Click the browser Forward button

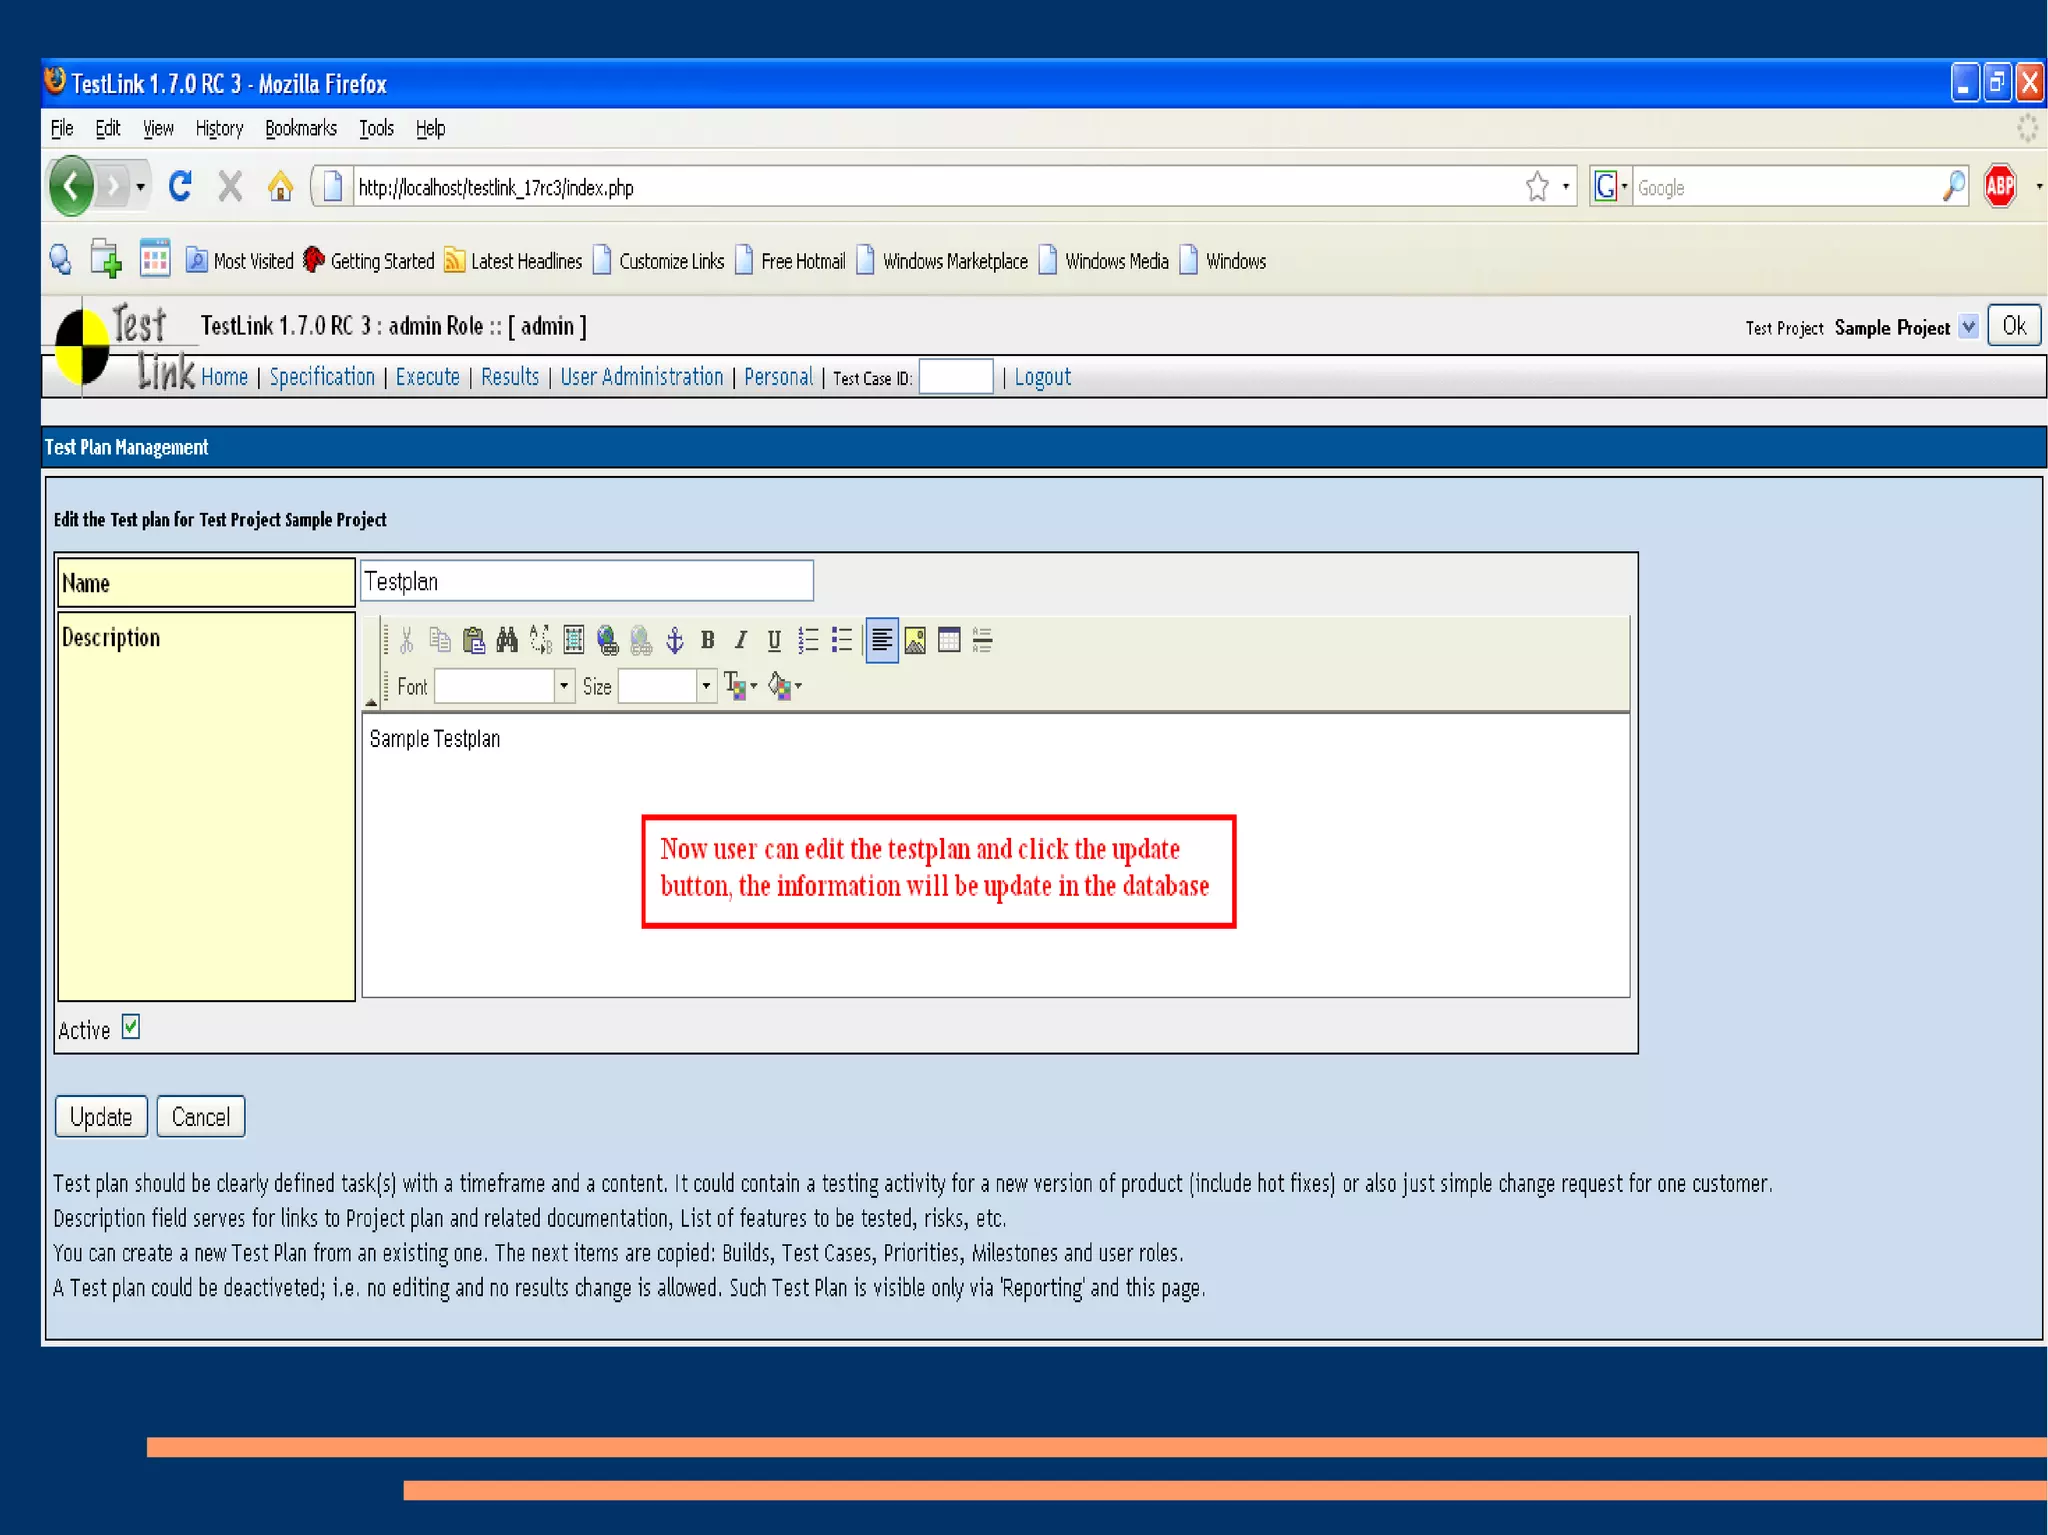[x=114, y=186]
